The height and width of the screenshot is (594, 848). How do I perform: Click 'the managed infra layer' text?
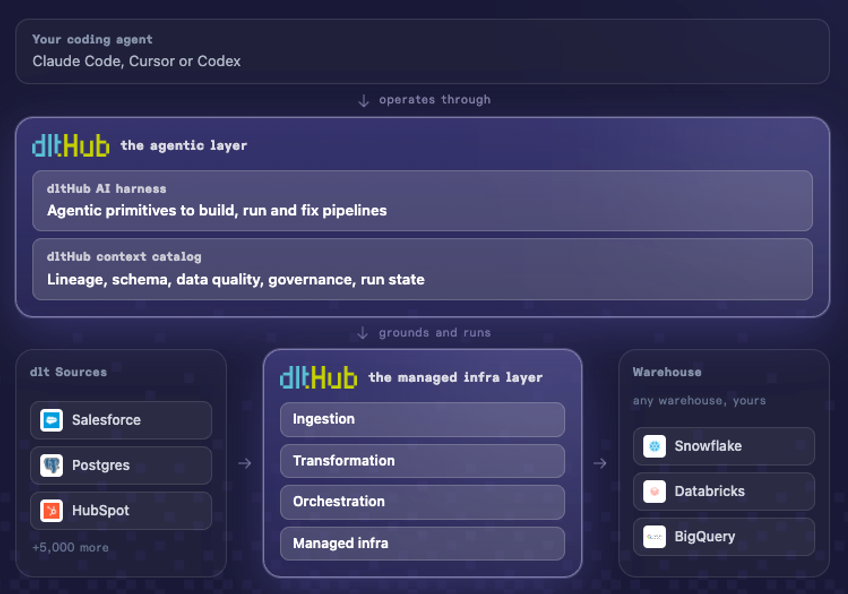coord(455,378)
